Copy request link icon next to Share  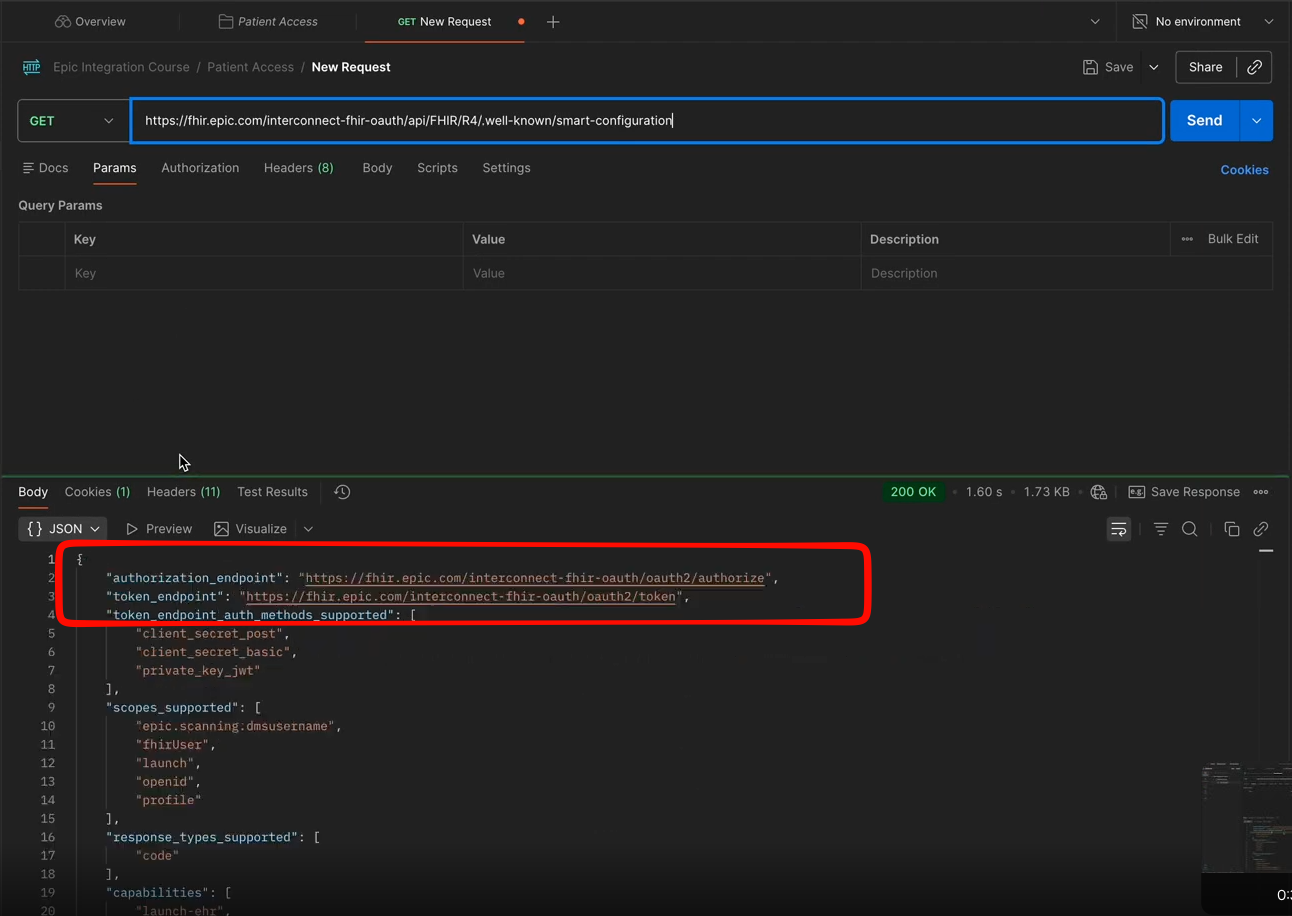(1254, 67)
